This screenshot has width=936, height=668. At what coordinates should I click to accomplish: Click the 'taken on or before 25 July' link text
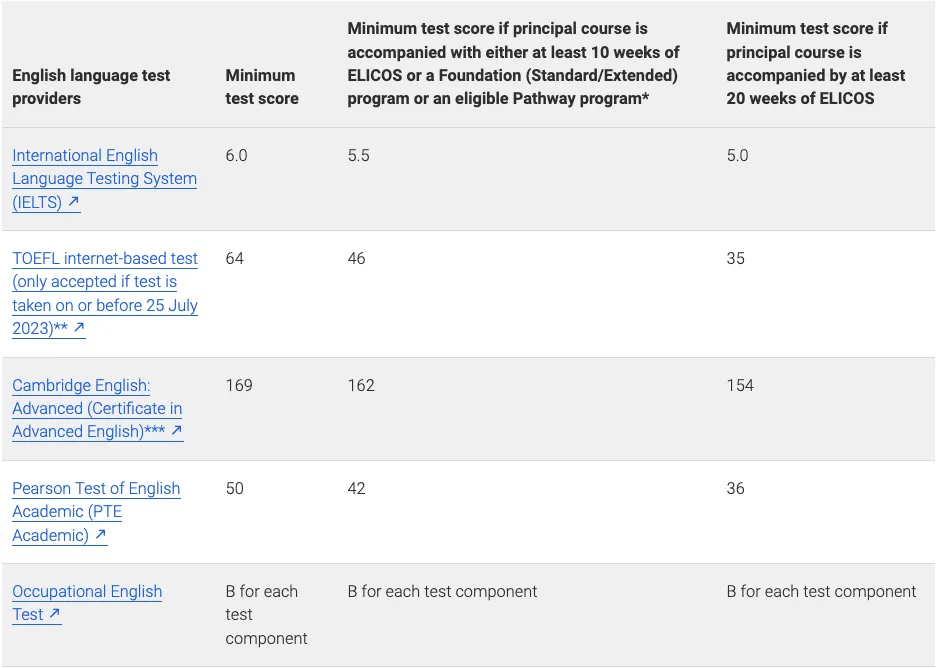[104, 305]
